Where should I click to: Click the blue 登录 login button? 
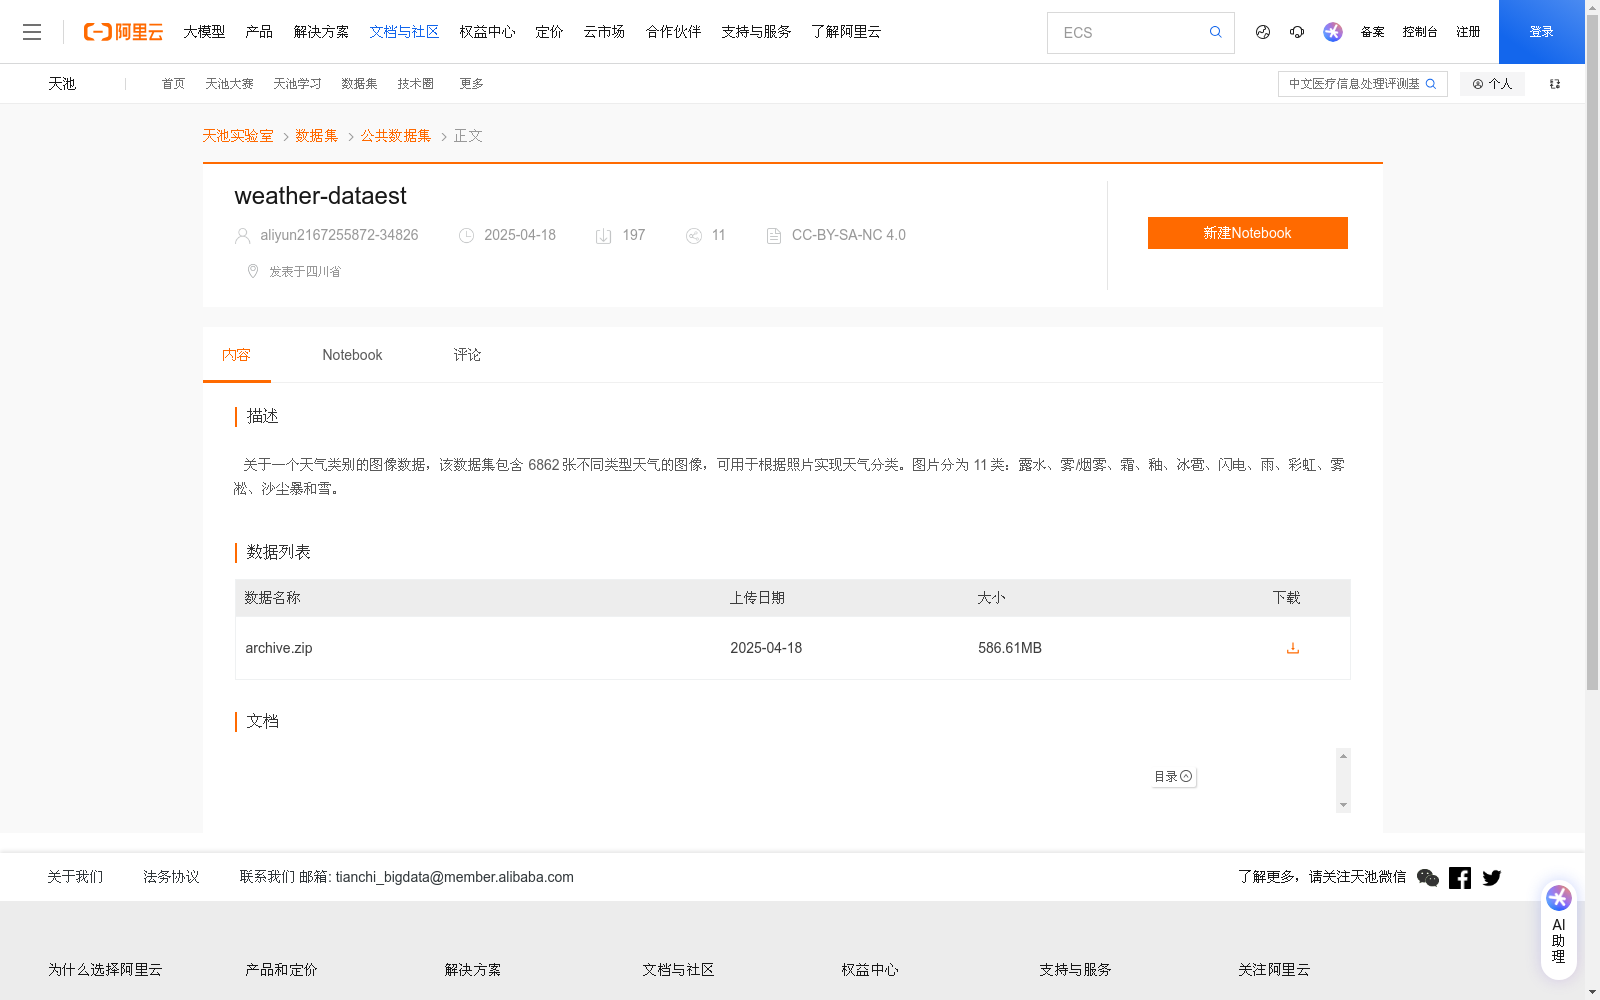1541,32
